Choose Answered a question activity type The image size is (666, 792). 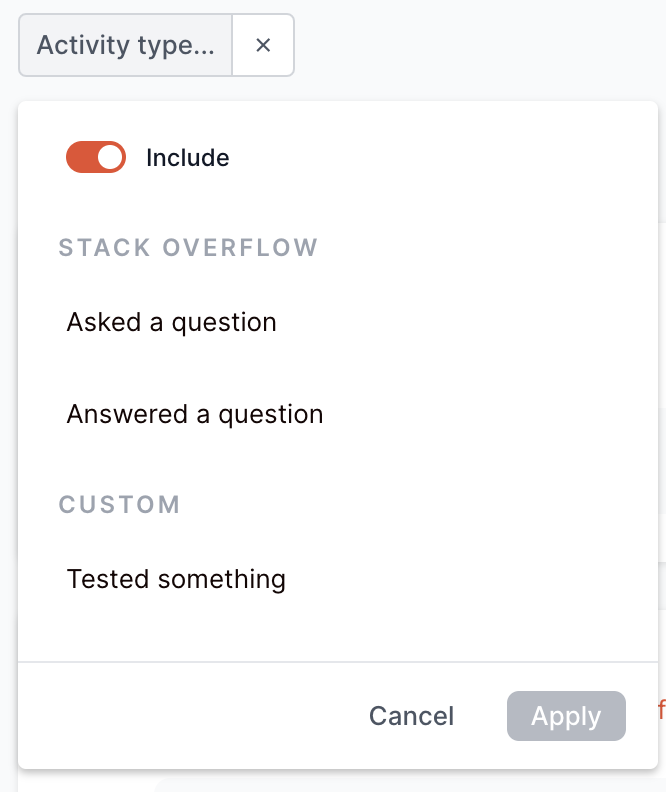point(195,414)
